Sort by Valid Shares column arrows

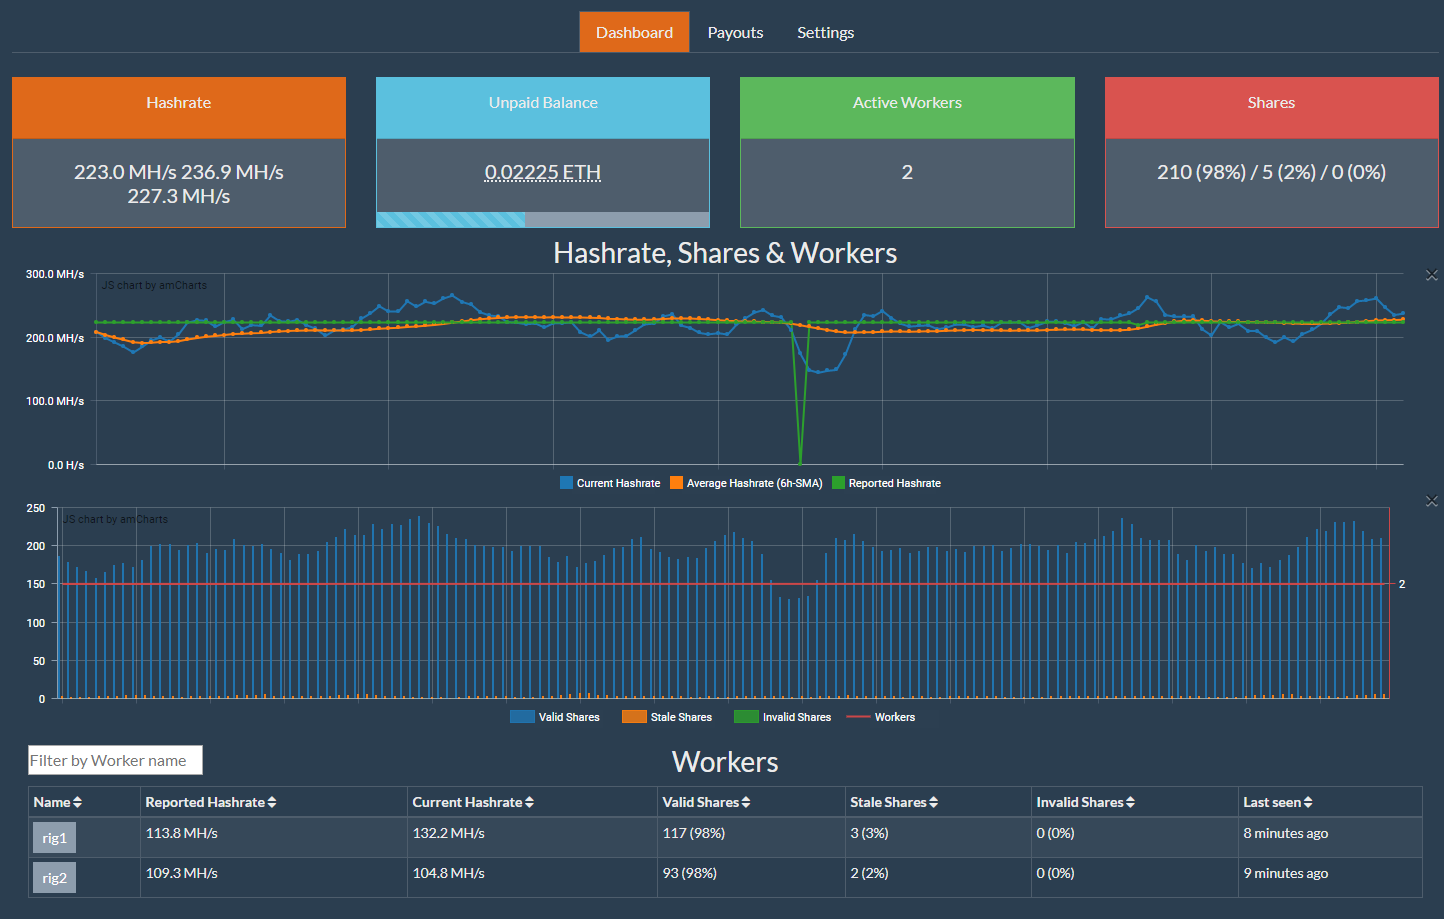[746, 802]
